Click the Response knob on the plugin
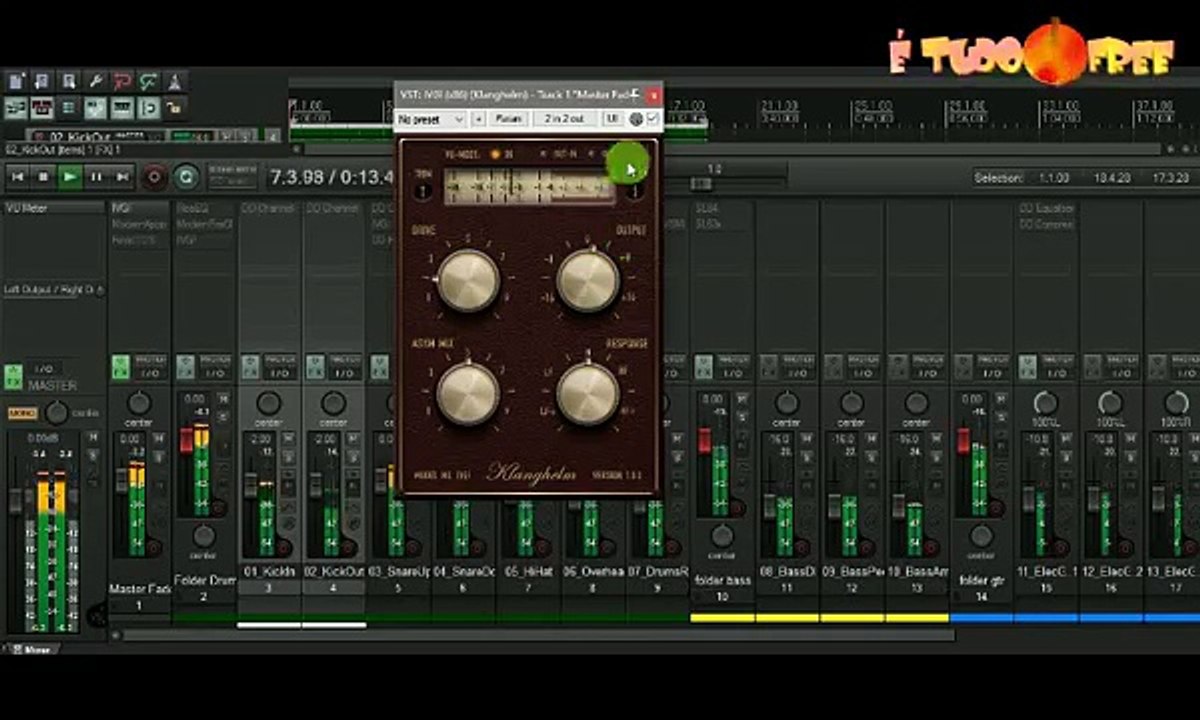 (588, 393)
